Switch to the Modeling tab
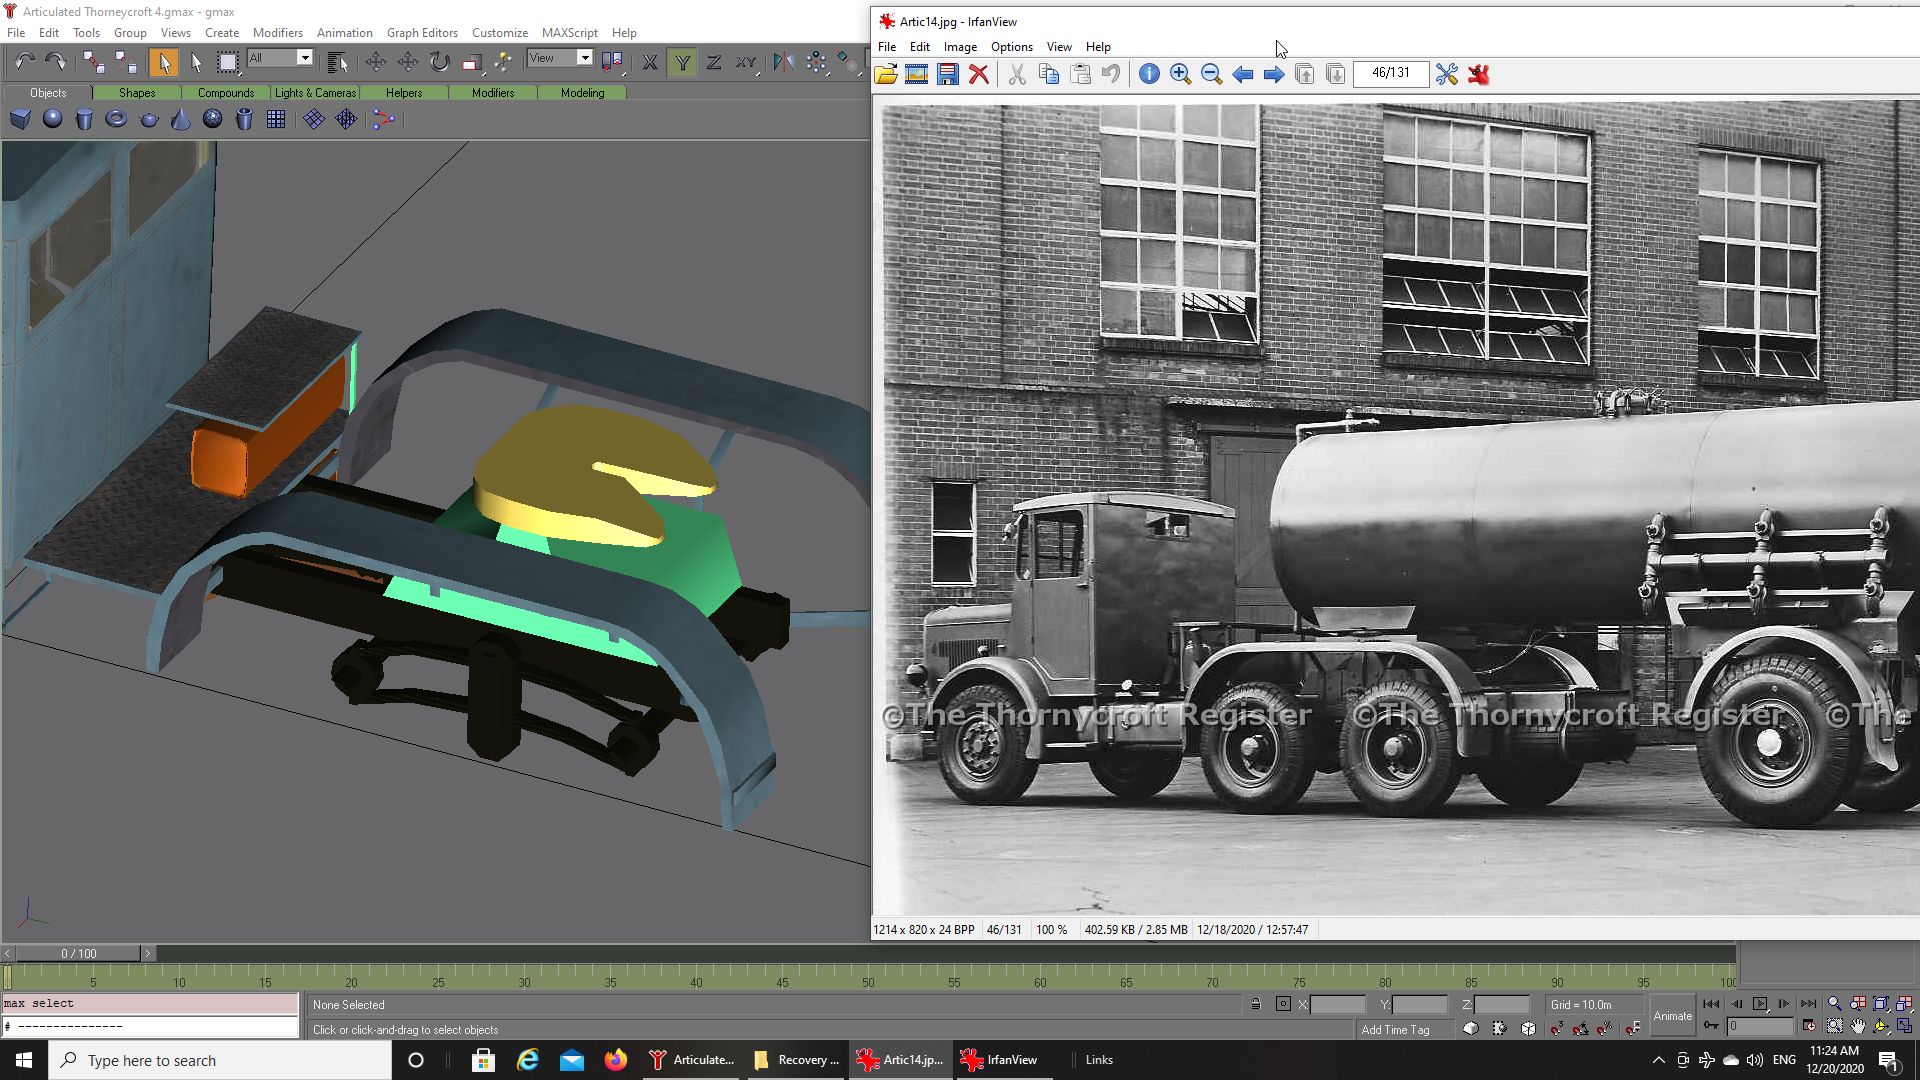 coord(582,93)
